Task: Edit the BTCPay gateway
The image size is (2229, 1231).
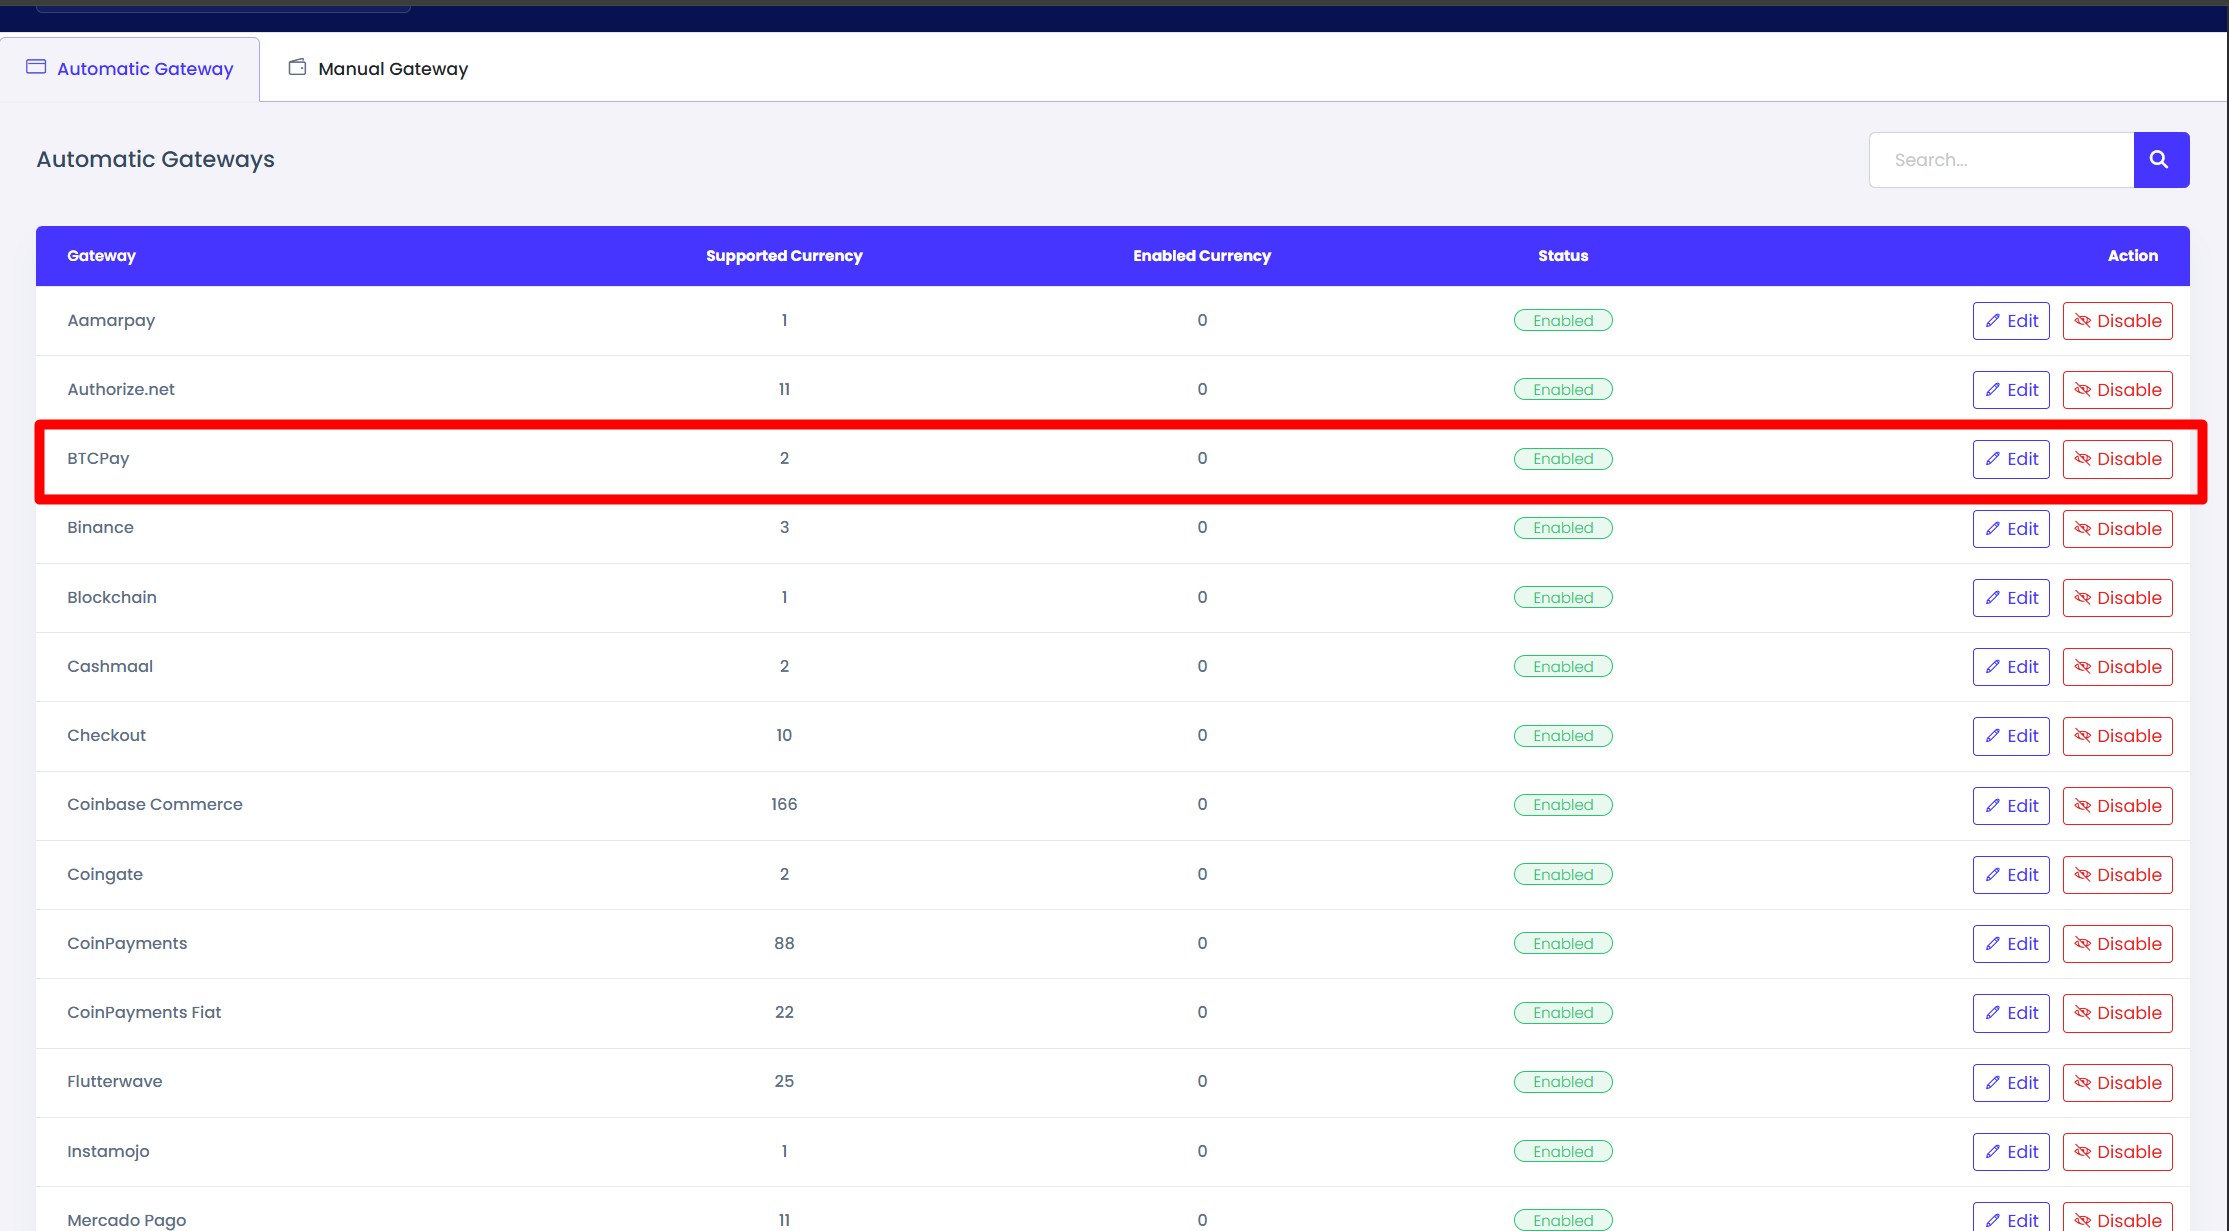Action: point(2011,459)
